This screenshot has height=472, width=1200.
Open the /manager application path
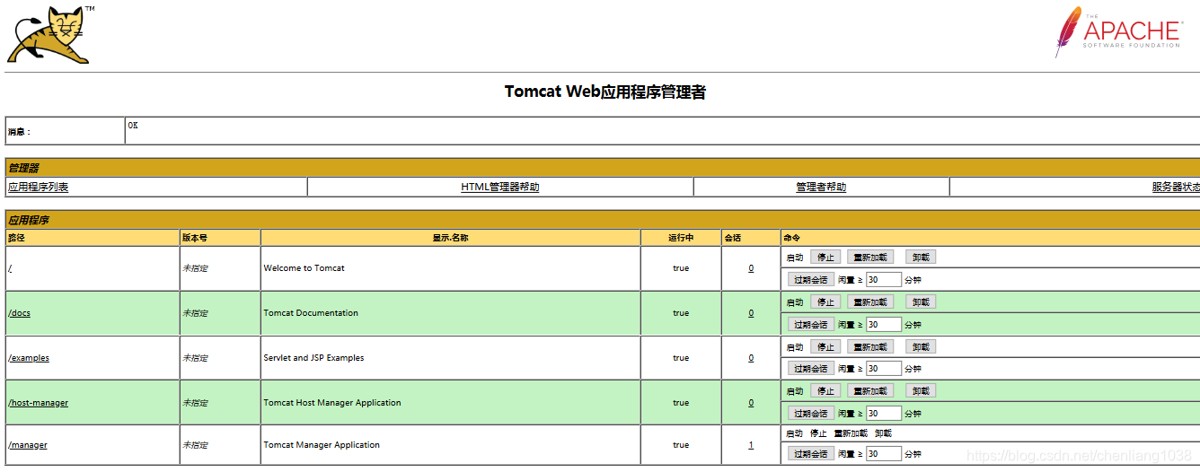click(27, 445)
